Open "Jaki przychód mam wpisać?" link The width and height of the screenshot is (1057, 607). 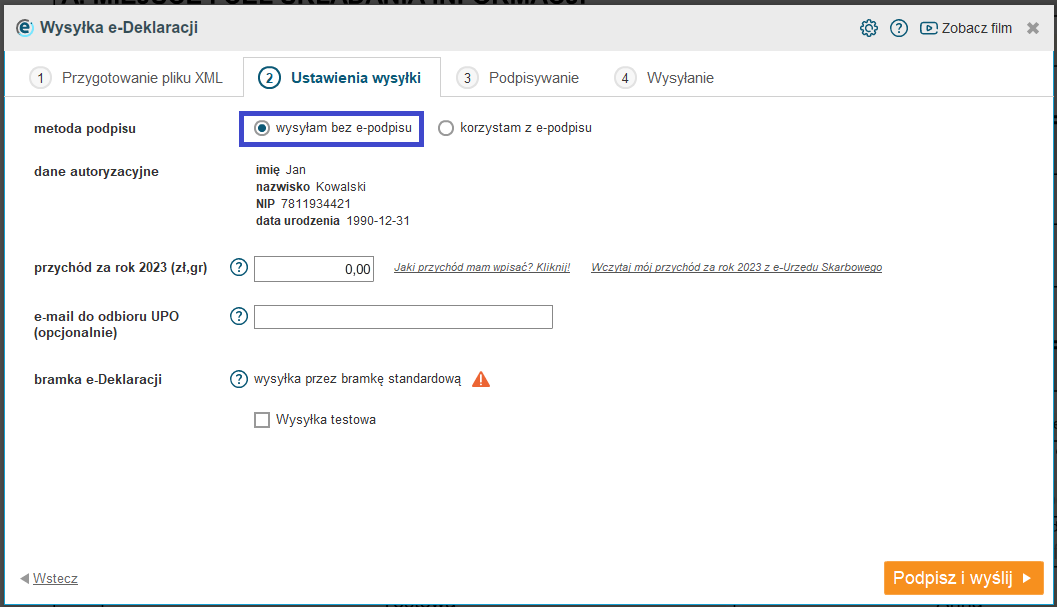pyautogui.click(x=482, y=268)
